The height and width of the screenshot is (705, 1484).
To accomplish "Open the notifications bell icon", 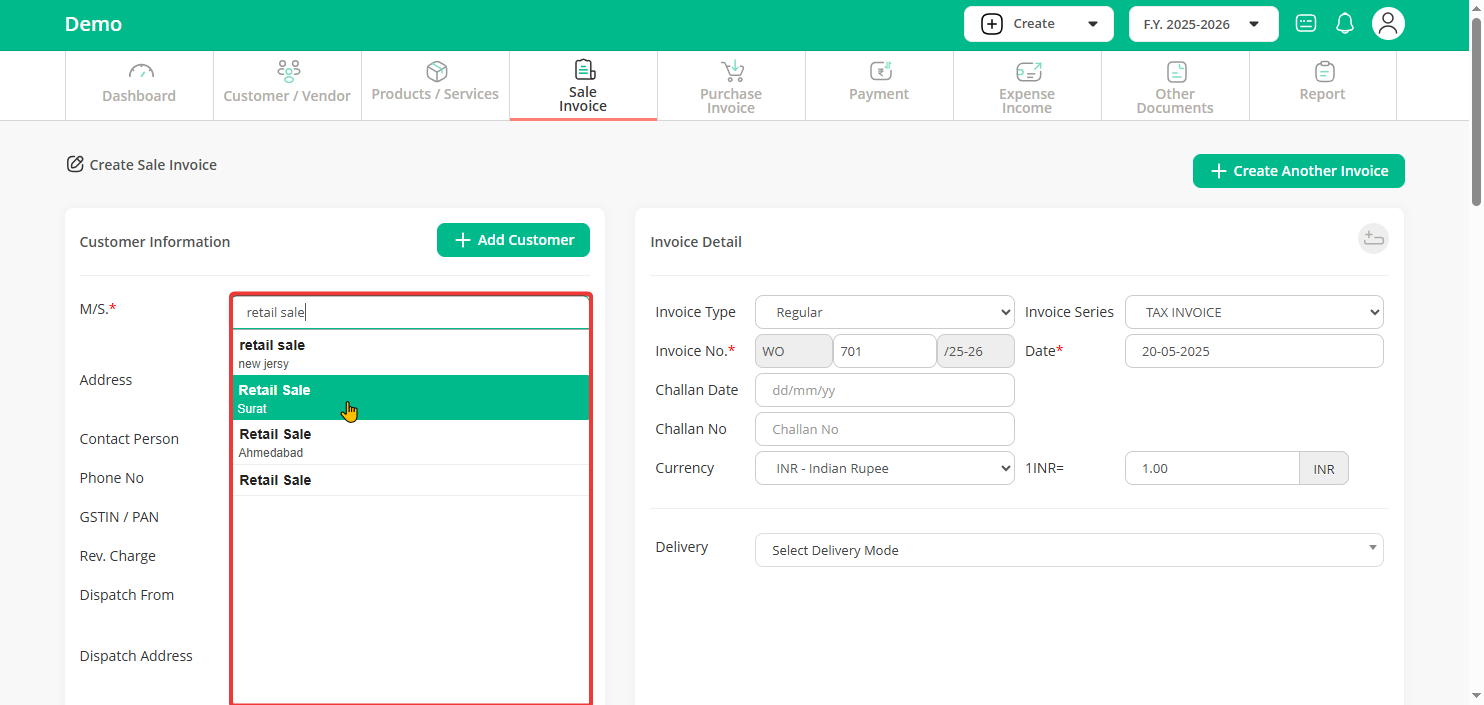I will pos(1345,24).
